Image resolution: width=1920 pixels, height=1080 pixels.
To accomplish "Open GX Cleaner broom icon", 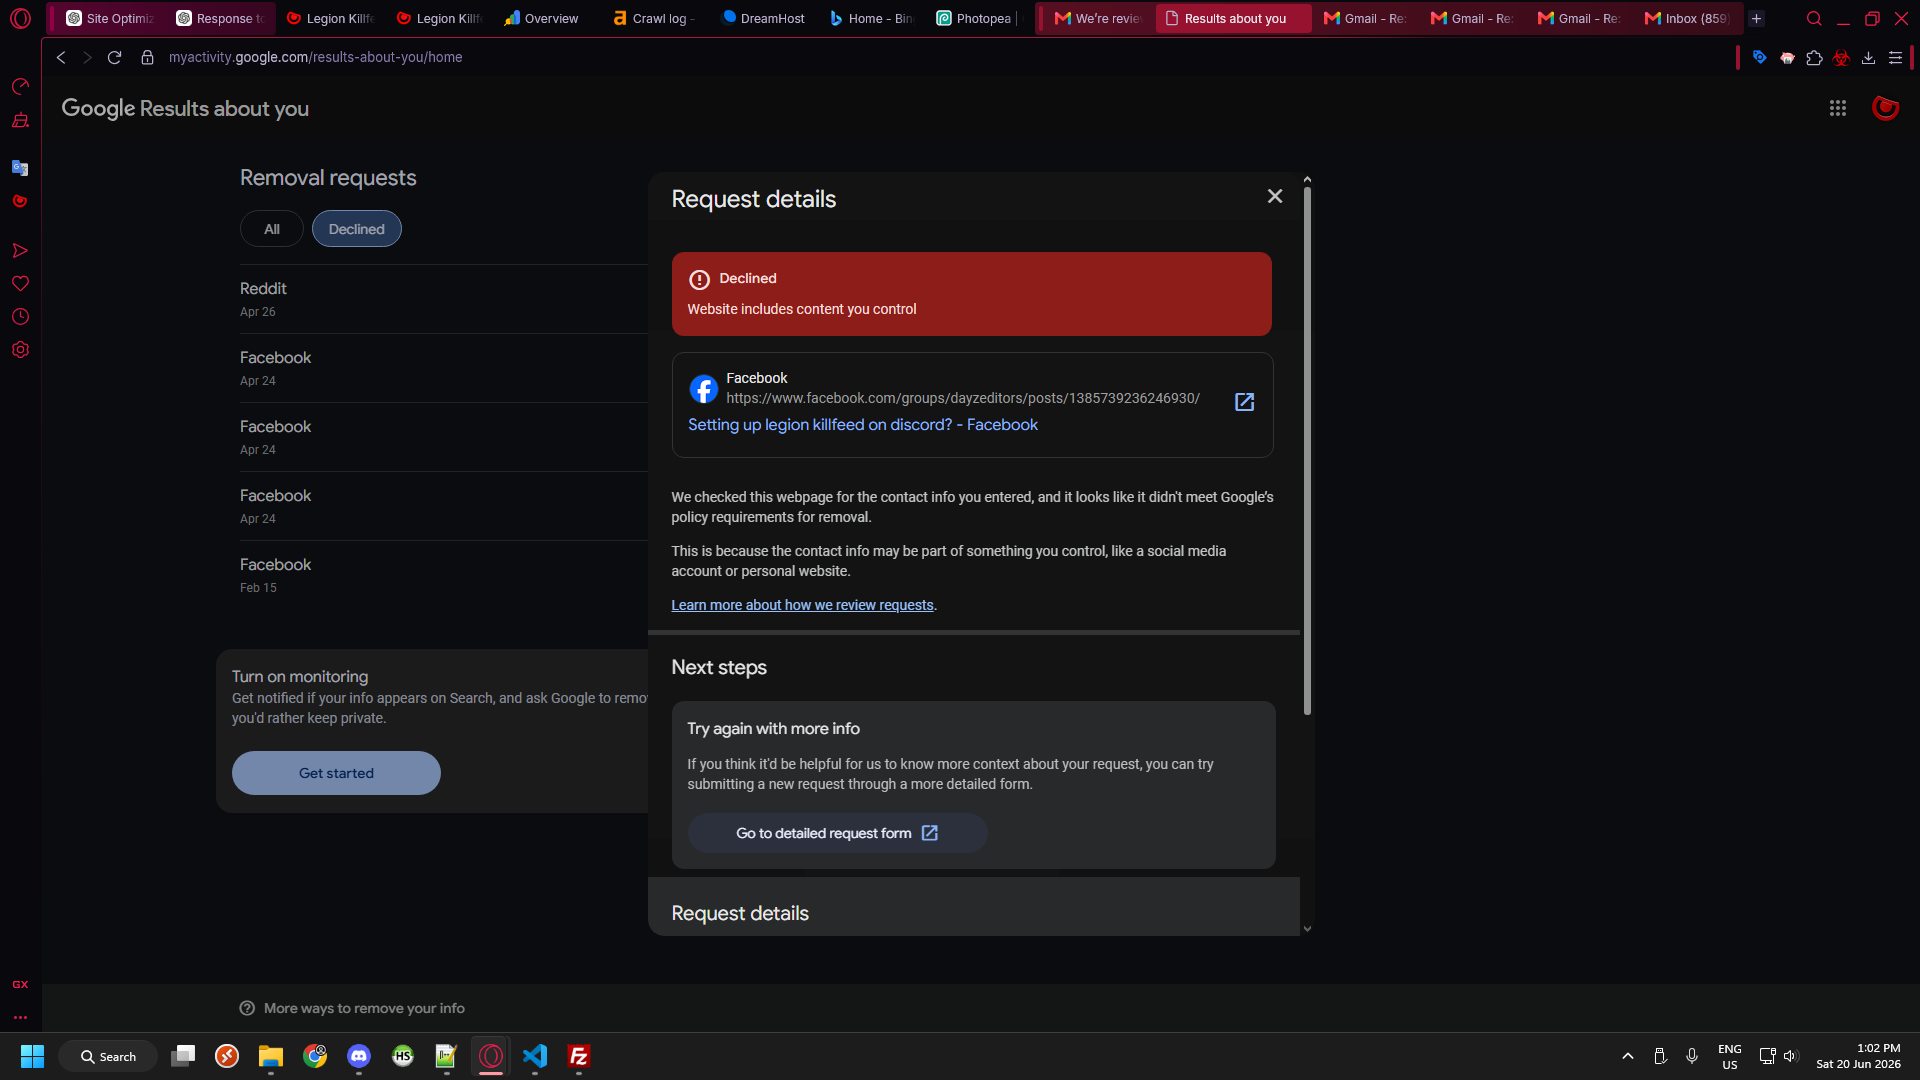I will (x=20, y=121).
